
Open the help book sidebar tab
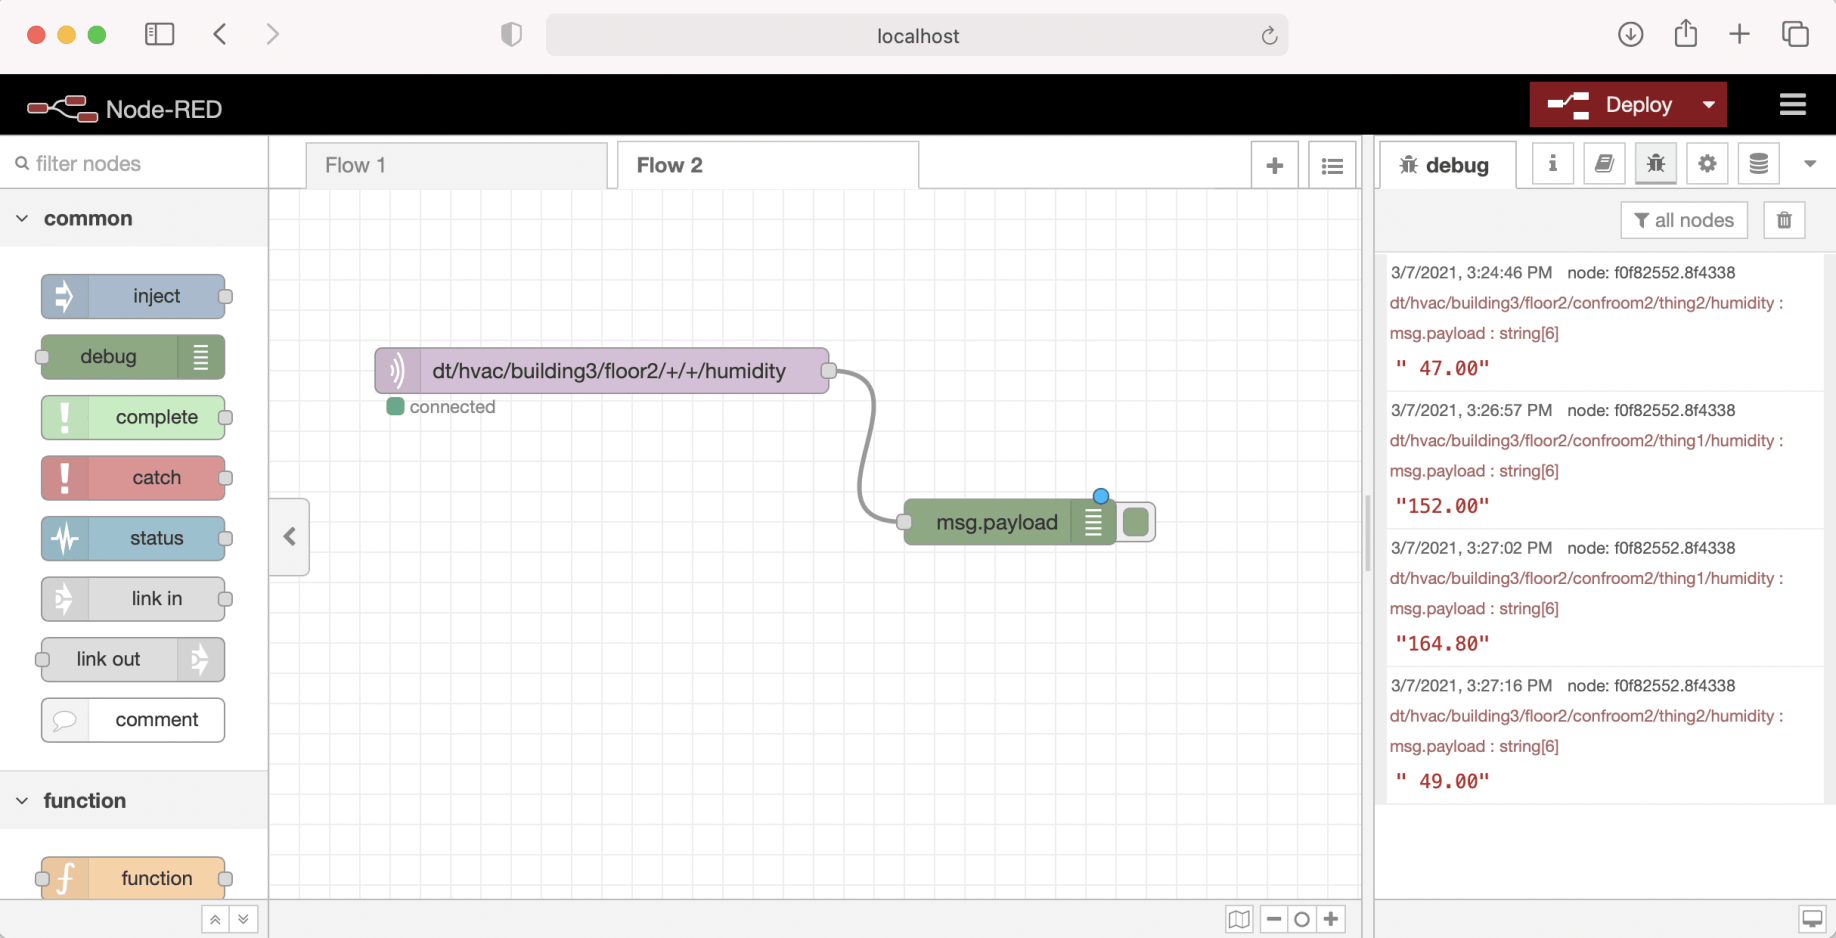[1604, 164]
